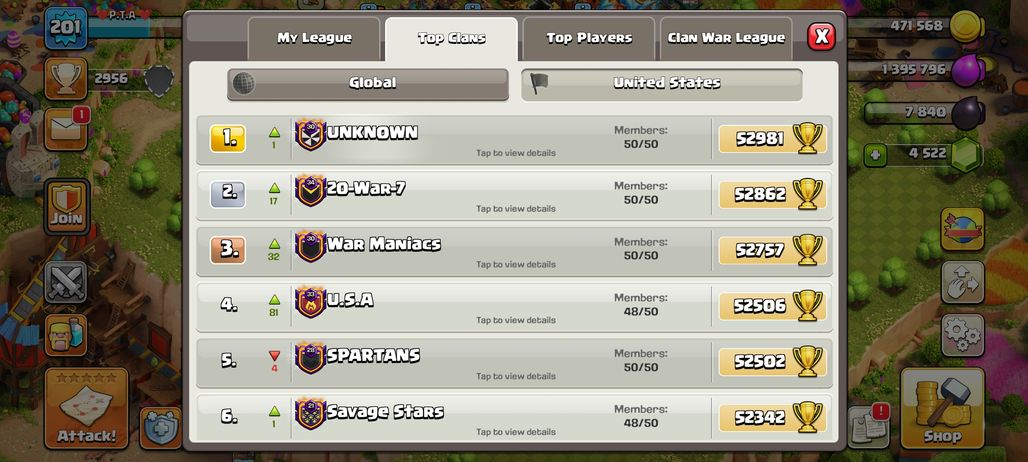Open the Shop with hammer icon
Viewport: 1028px width, 462px height.
click(942, 408)
